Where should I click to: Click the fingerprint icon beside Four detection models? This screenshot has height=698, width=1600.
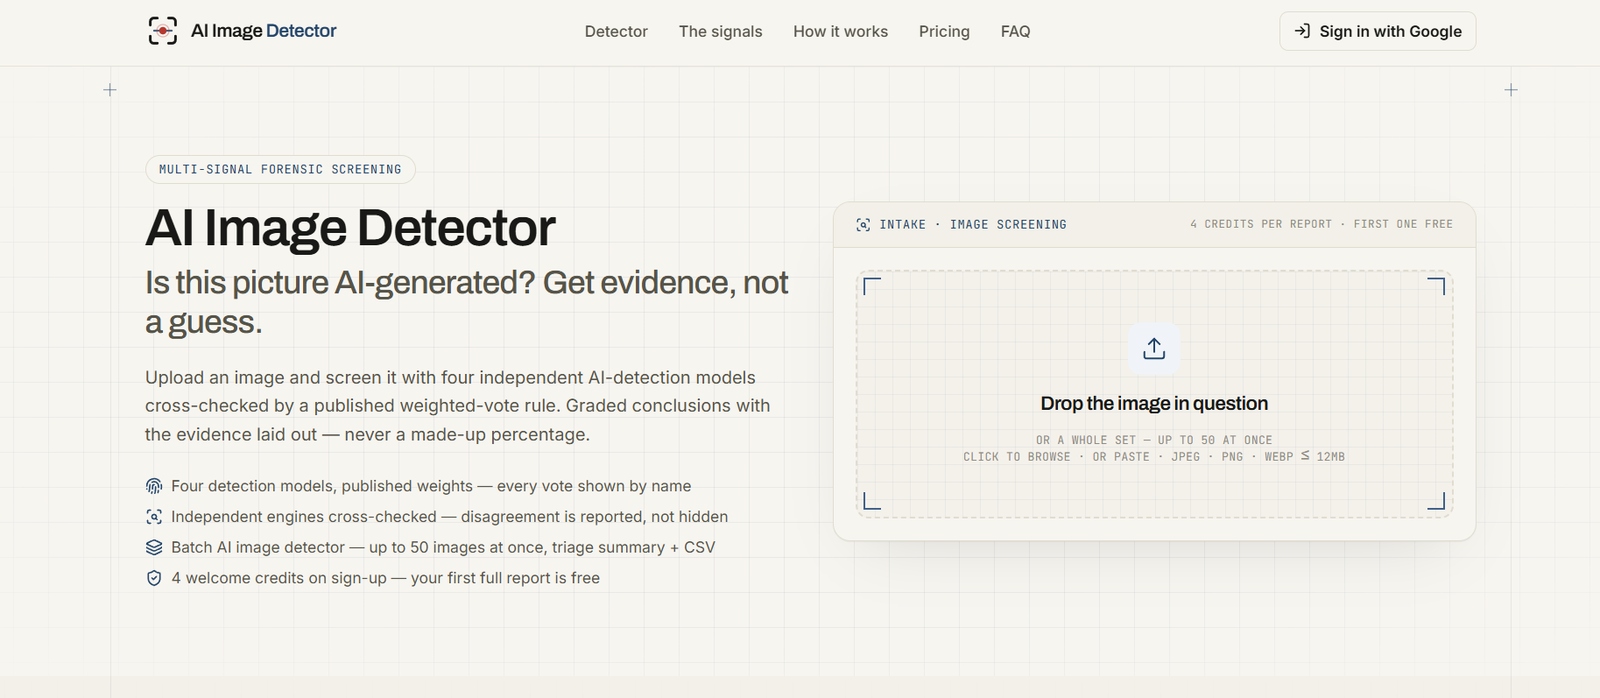pos(154,486)
